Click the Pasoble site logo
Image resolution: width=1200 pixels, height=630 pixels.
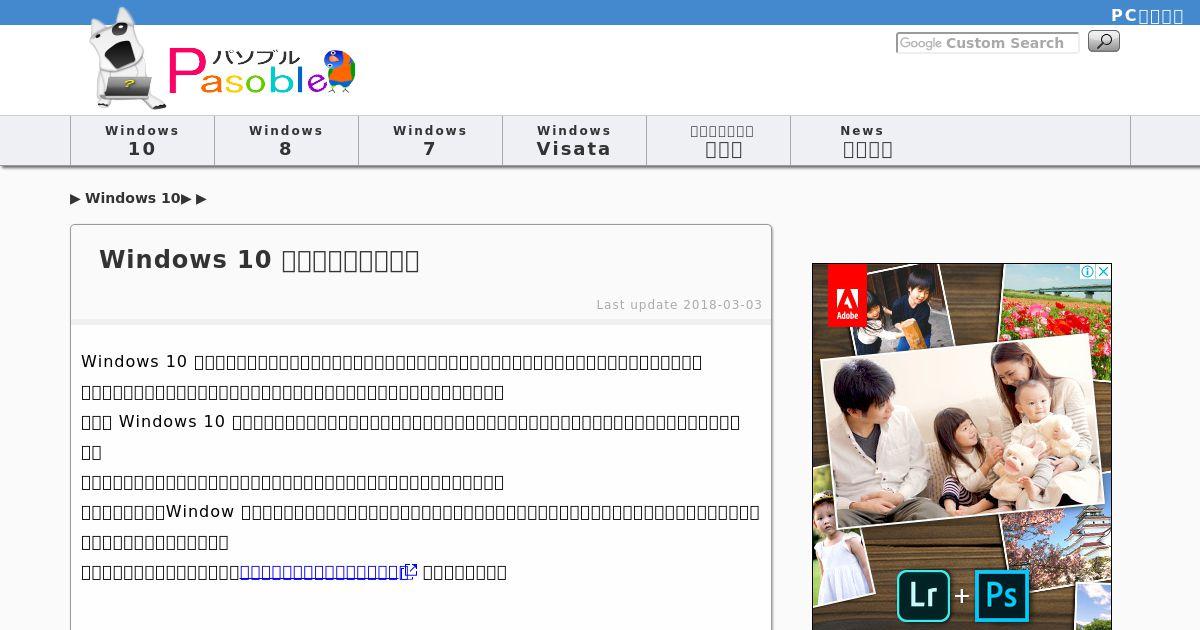coord(224,59)
